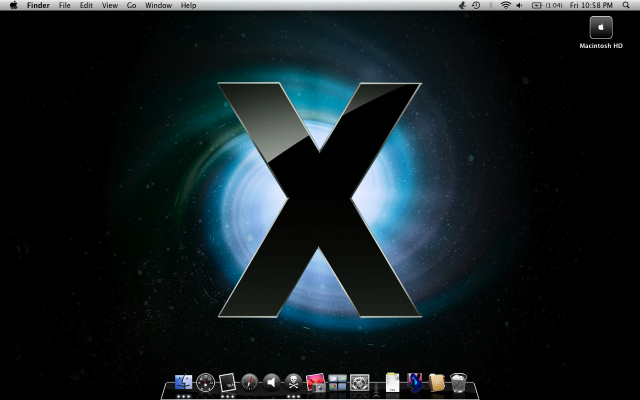Open the tilted black square dock app

point(227,382)
